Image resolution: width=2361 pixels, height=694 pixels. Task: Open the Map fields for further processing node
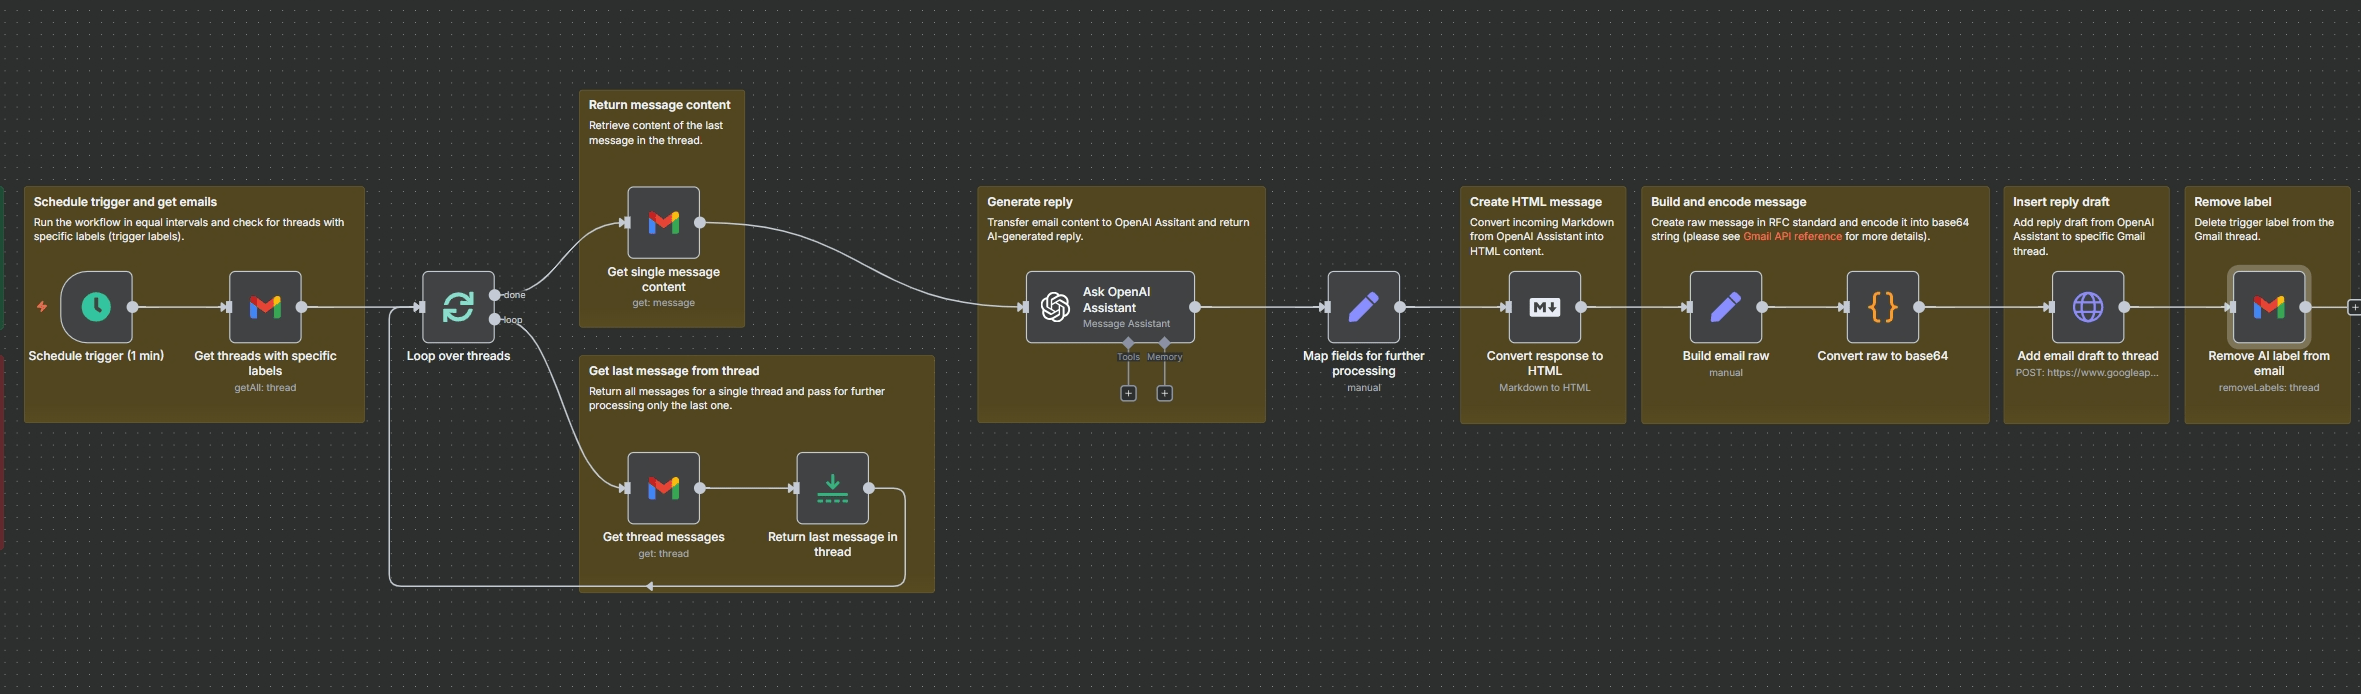[1363, 307]
